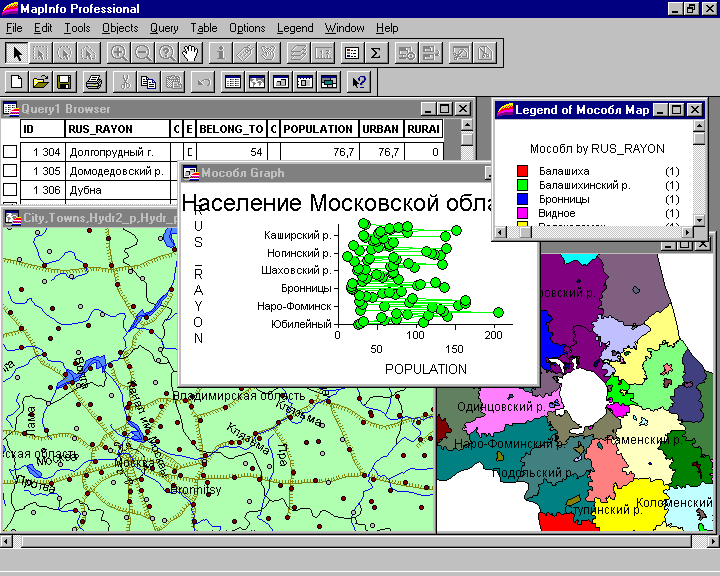This screenshot has height=576, width=720.
Task: Click the magenta Видное legend swatch
Action: (x=523, y=213)
